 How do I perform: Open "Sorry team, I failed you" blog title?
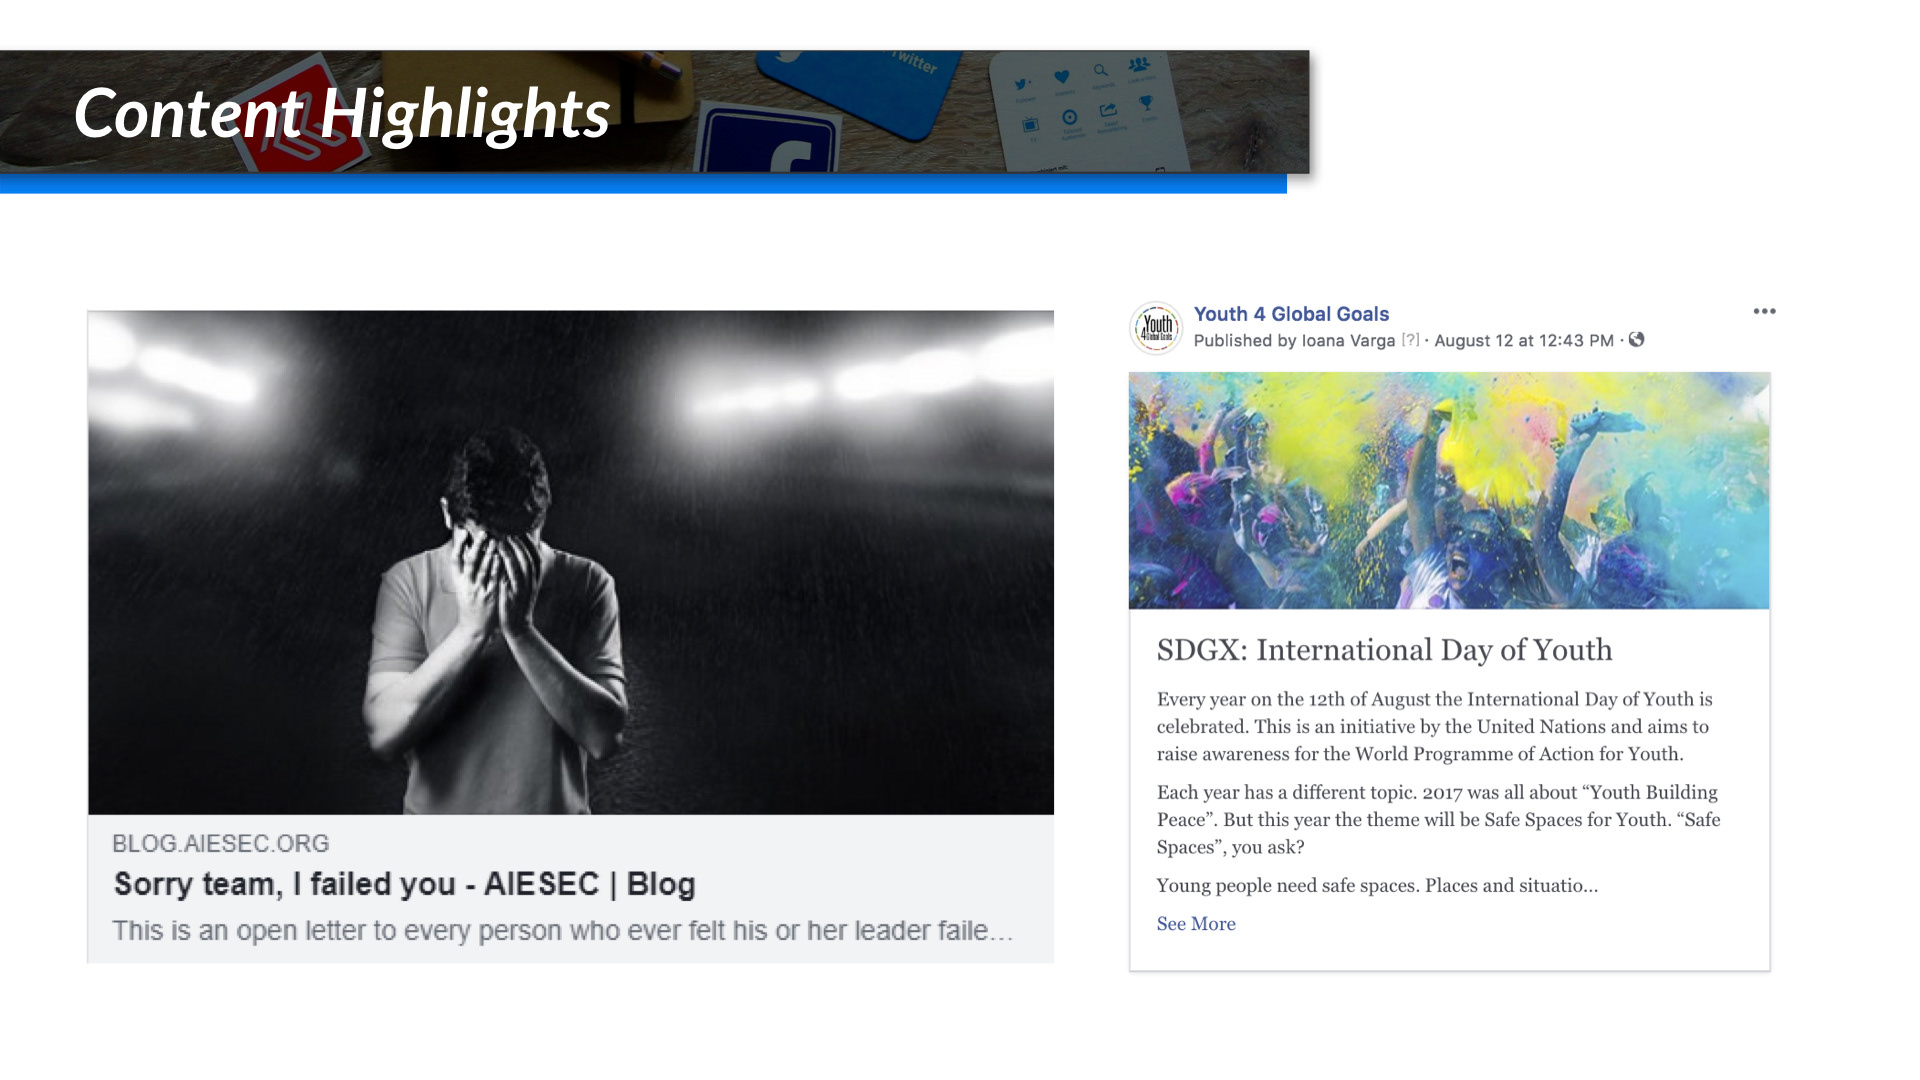404,884
